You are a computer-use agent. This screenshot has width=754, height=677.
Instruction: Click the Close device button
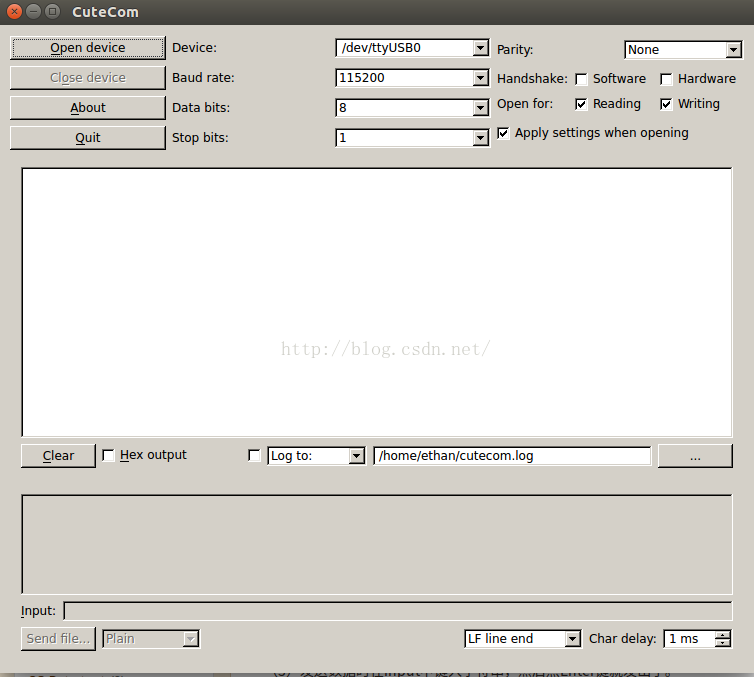click(x=88, y=78)
